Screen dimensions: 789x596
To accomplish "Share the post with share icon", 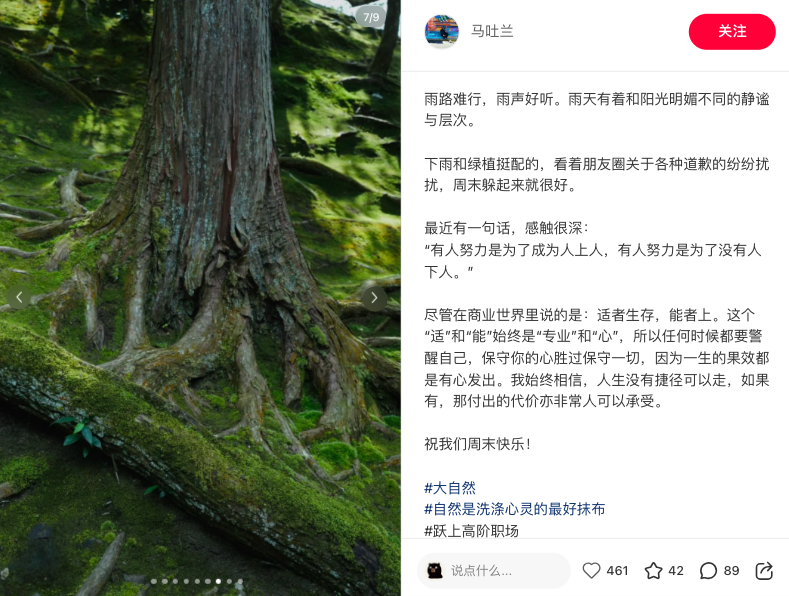I will tap(764, 570).
